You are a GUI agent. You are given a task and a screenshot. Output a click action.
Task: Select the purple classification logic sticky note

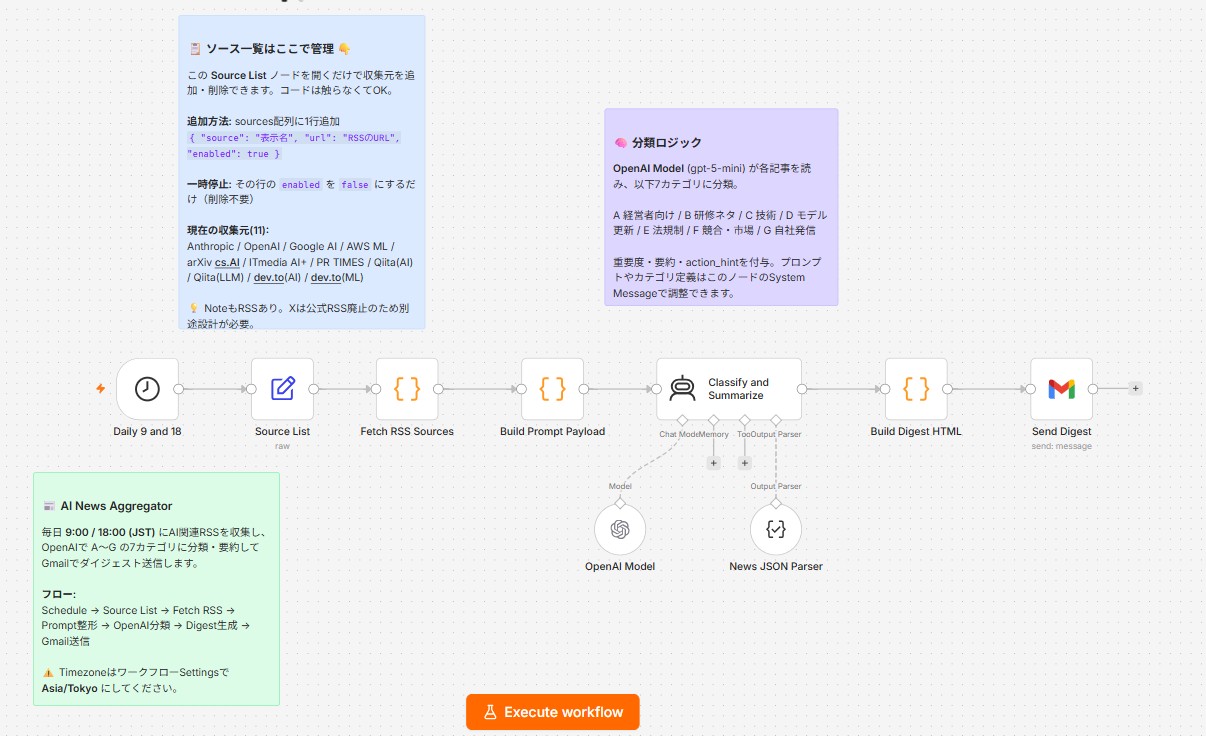[721, 207]
